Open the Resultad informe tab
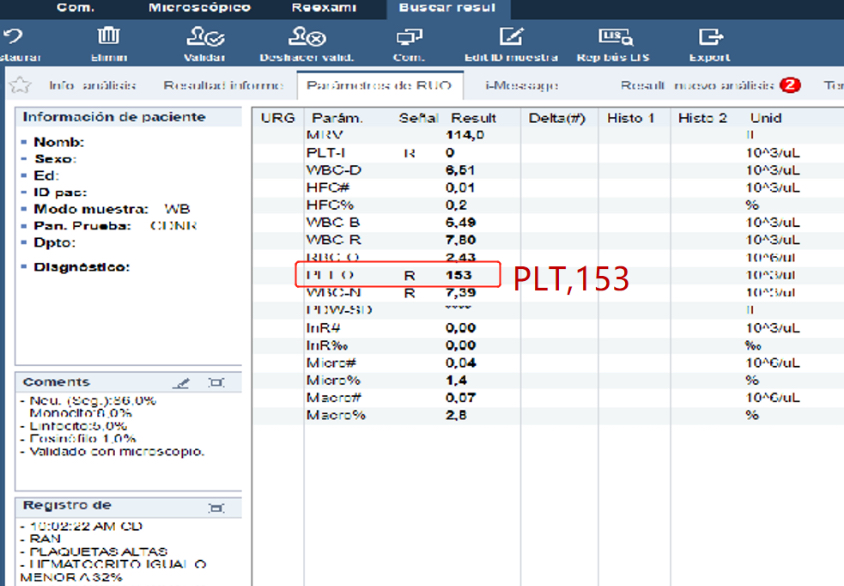 [222, 86]
